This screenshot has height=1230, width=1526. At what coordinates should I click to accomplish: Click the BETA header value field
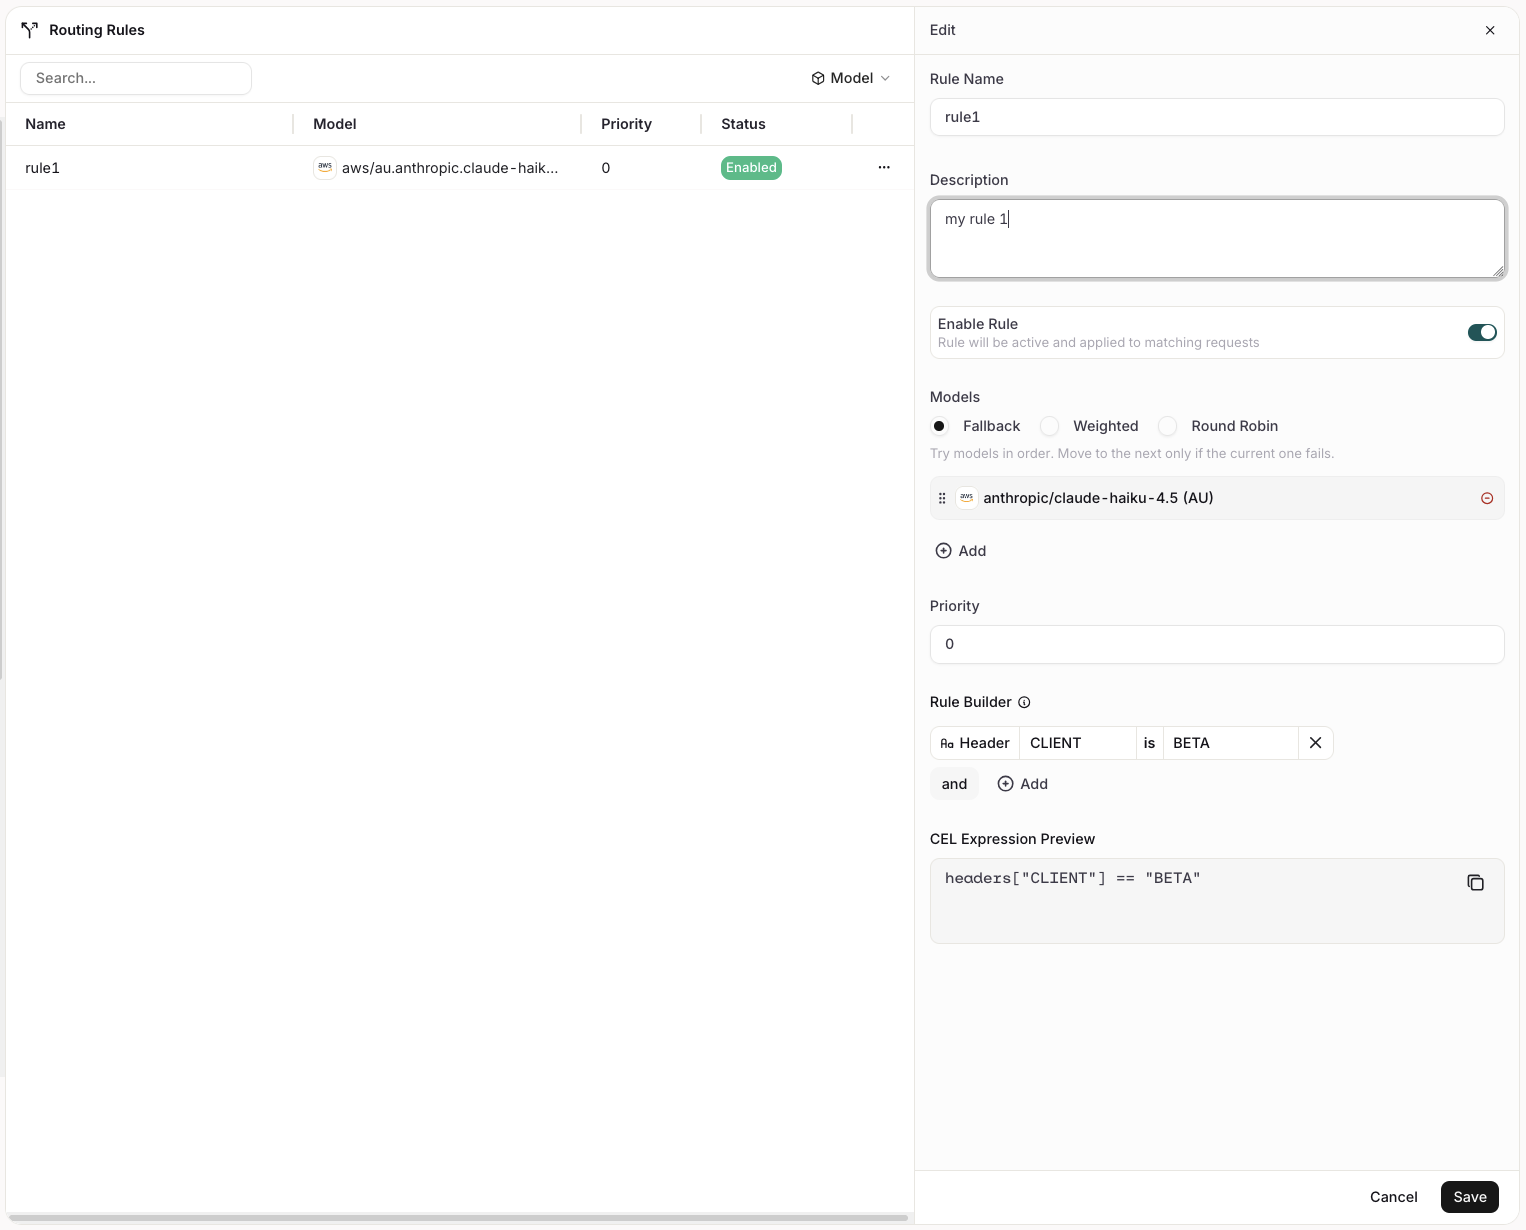[1231, 743]
